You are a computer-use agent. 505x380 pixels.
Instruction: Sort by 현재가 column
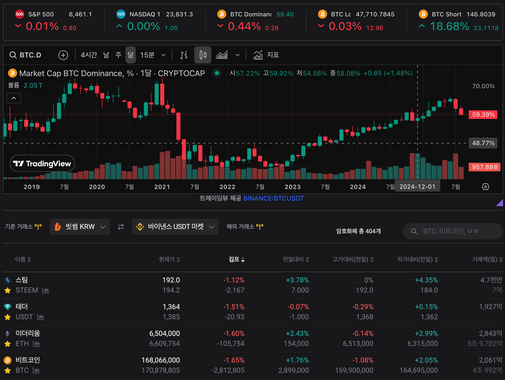point(169,259)
